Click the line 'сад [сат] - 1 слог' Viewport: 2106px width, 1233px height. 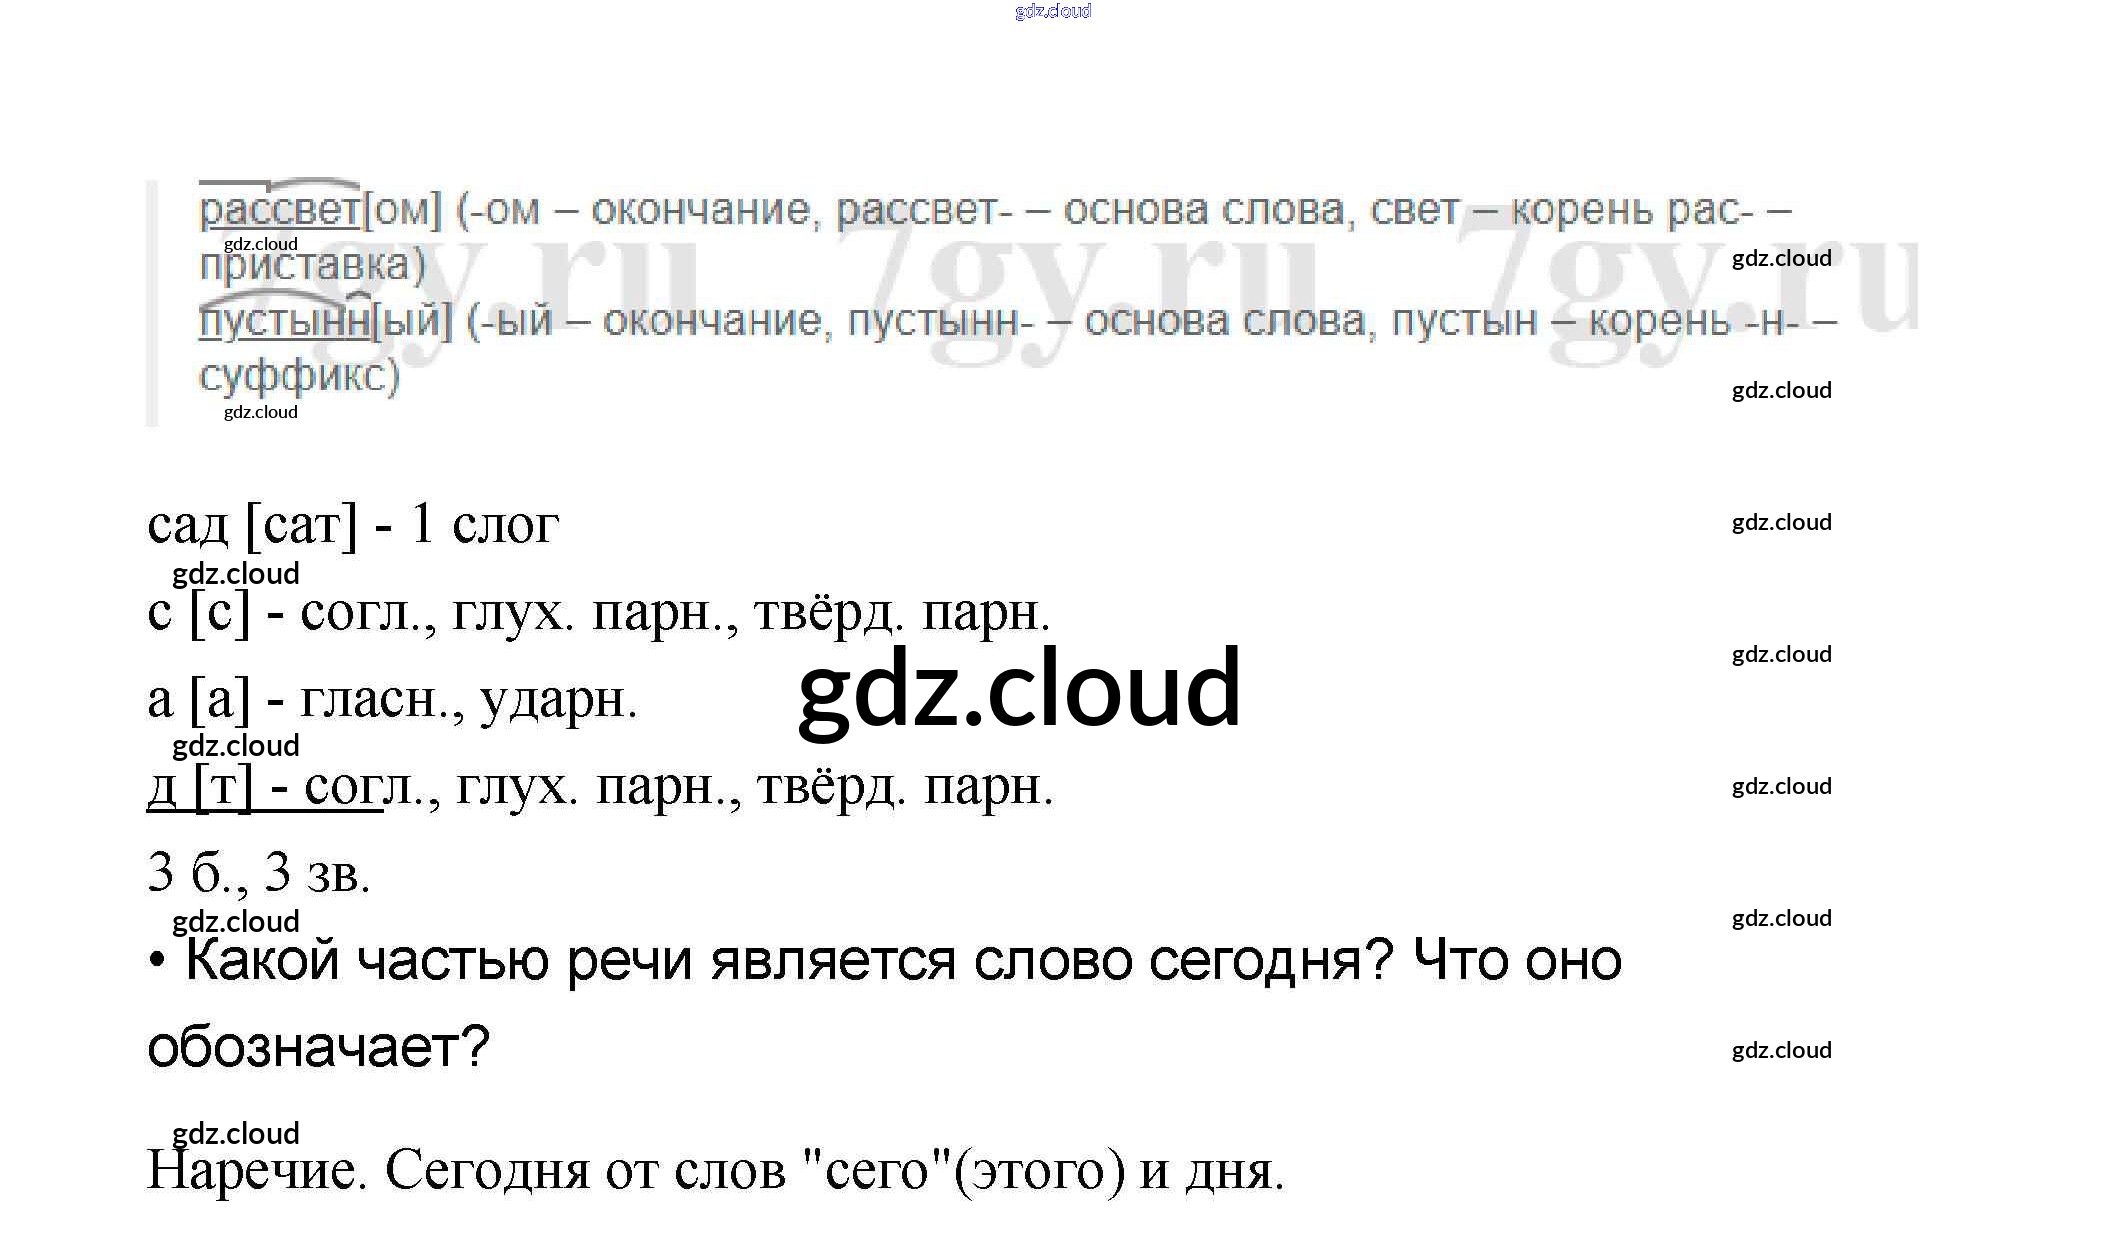coord(352,524)
